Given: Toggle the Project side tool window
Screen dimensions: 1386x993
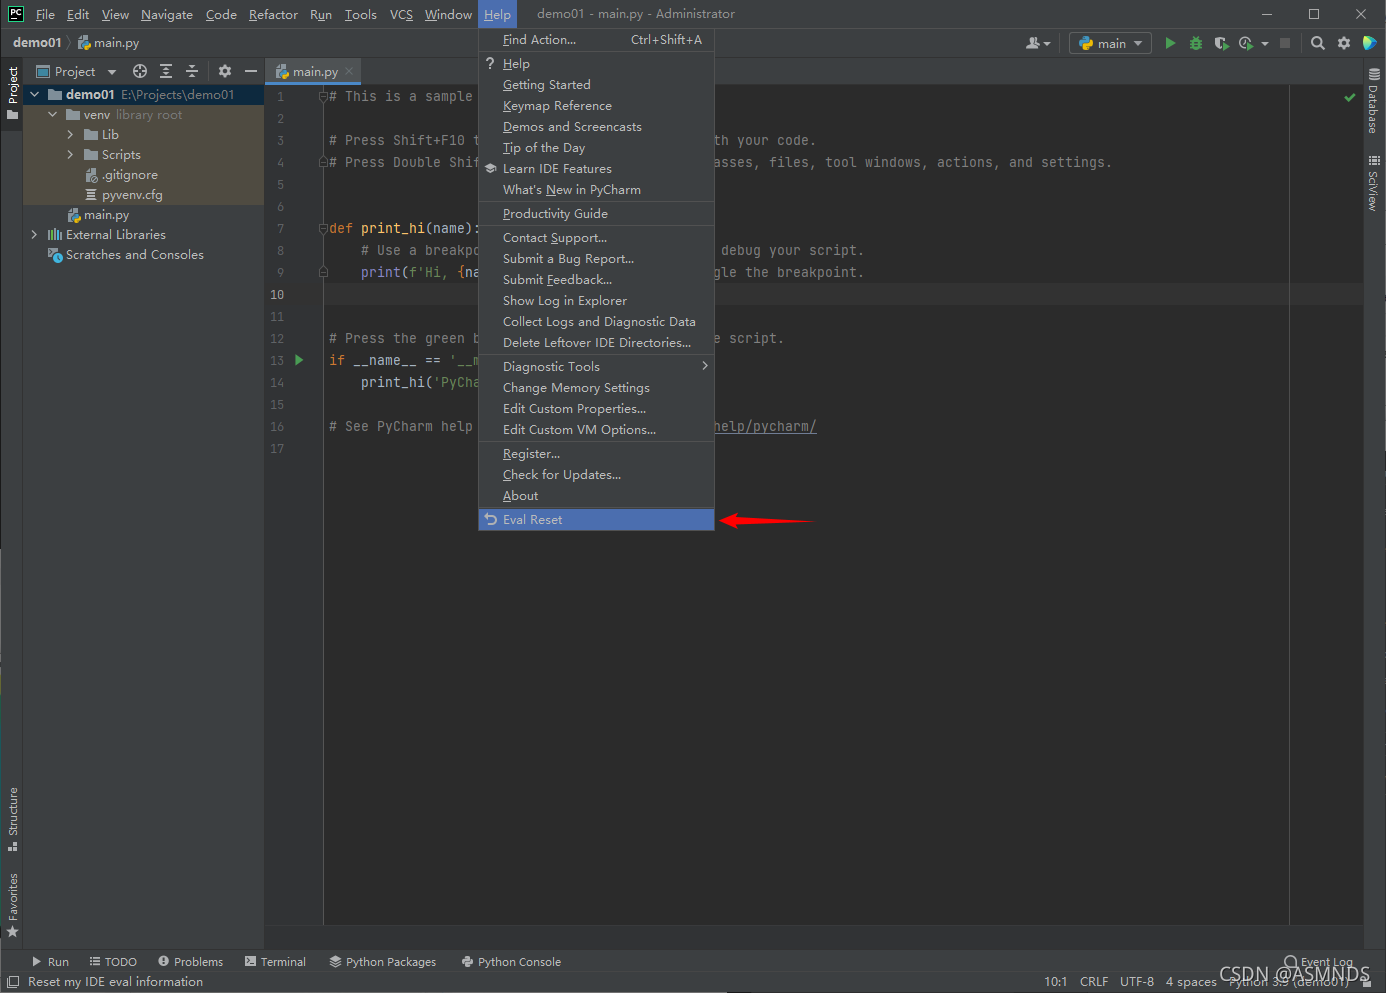Looking at the screenshot, I should 13,93.
